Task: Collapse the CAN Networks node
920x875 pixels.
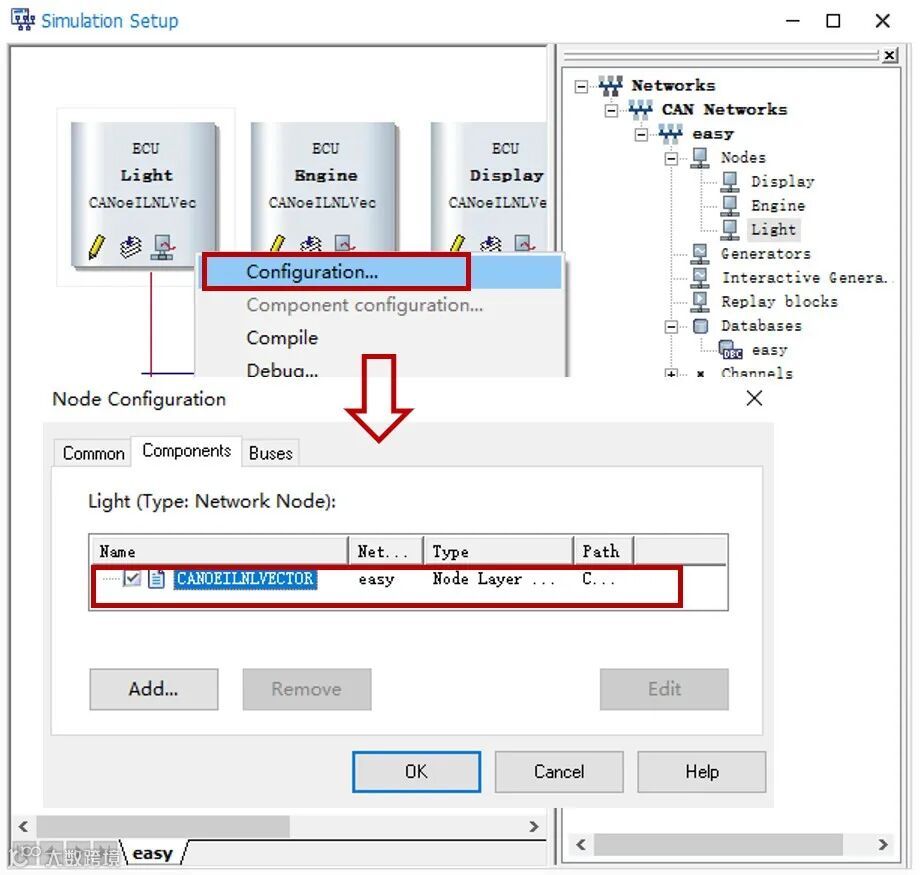Action: (611, 111)
